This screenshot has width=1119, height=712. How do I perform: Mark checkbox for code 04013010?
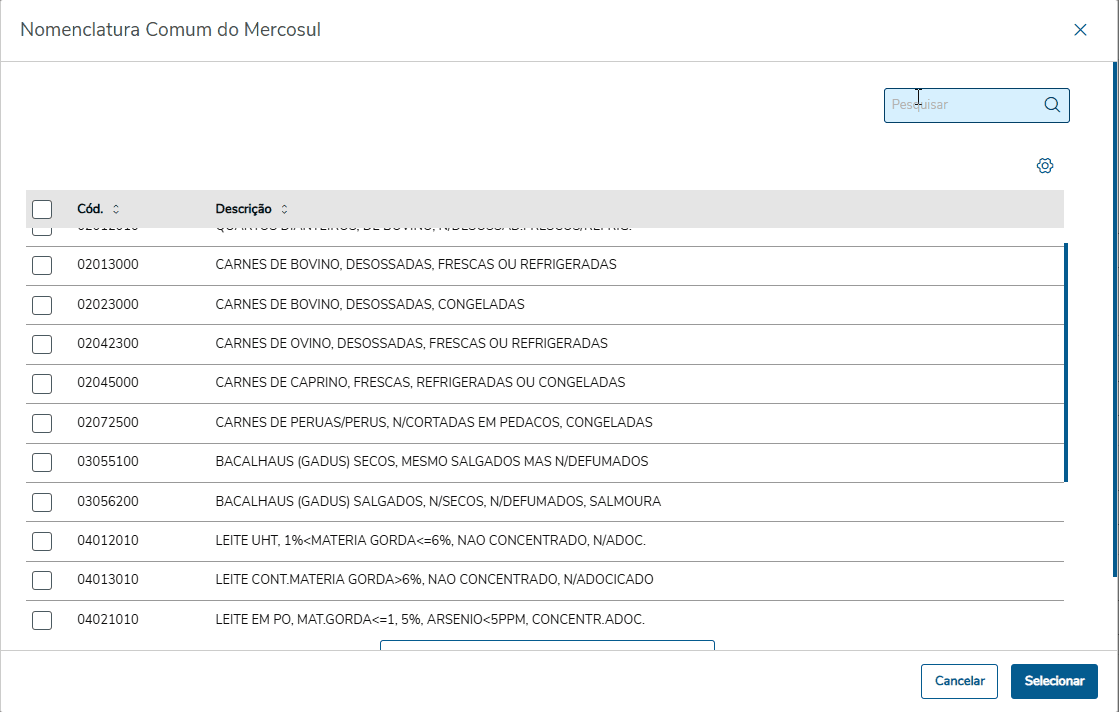[42, 580]
